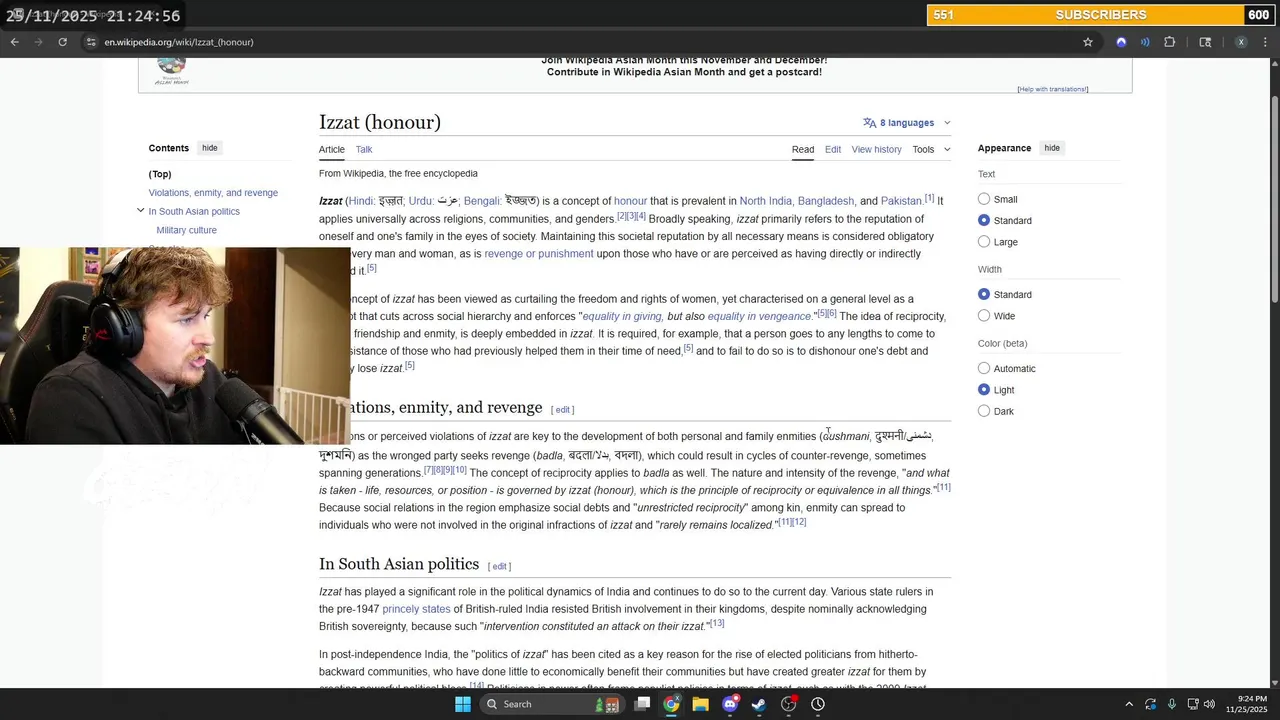The width and height of the screenshot is (1280, 720).
Task: Open the North India link
Action: (x=765, y=201)
